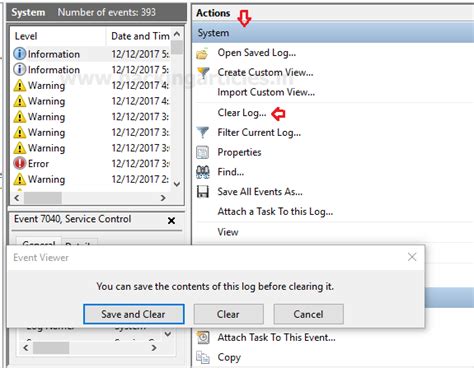This screenshot has height=368, width=474.
Task: Click the Save All Events floppy icon
Action: [203, 192]
